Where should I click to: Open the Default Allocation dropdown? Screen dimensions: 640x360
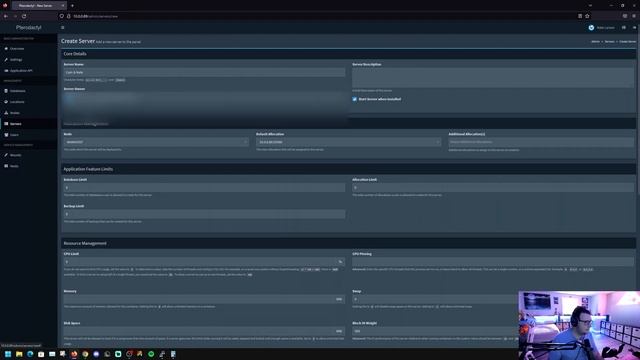pos(349,142)
